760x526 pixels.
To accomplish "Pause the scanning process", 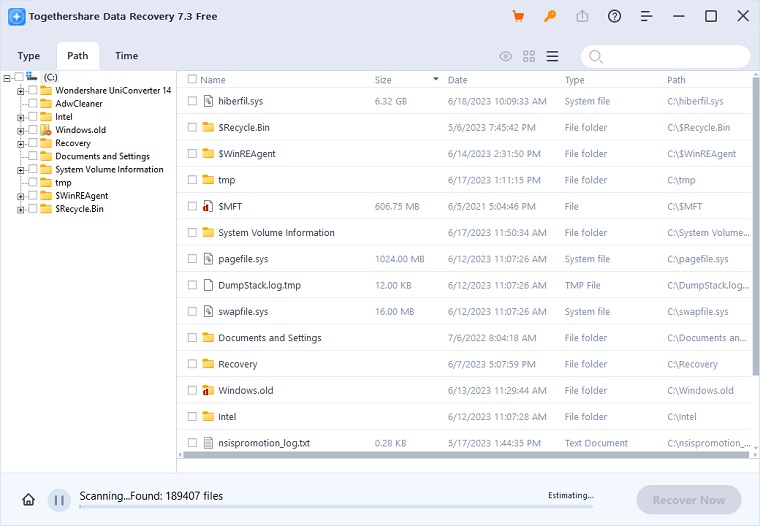I will tap(59, 500).
